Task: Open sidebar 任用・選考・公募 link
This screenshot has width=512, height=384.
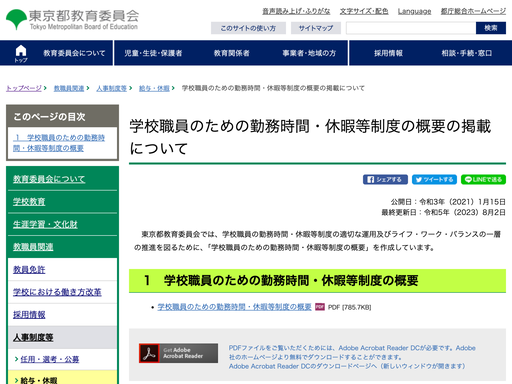Action: pos(50,359)
